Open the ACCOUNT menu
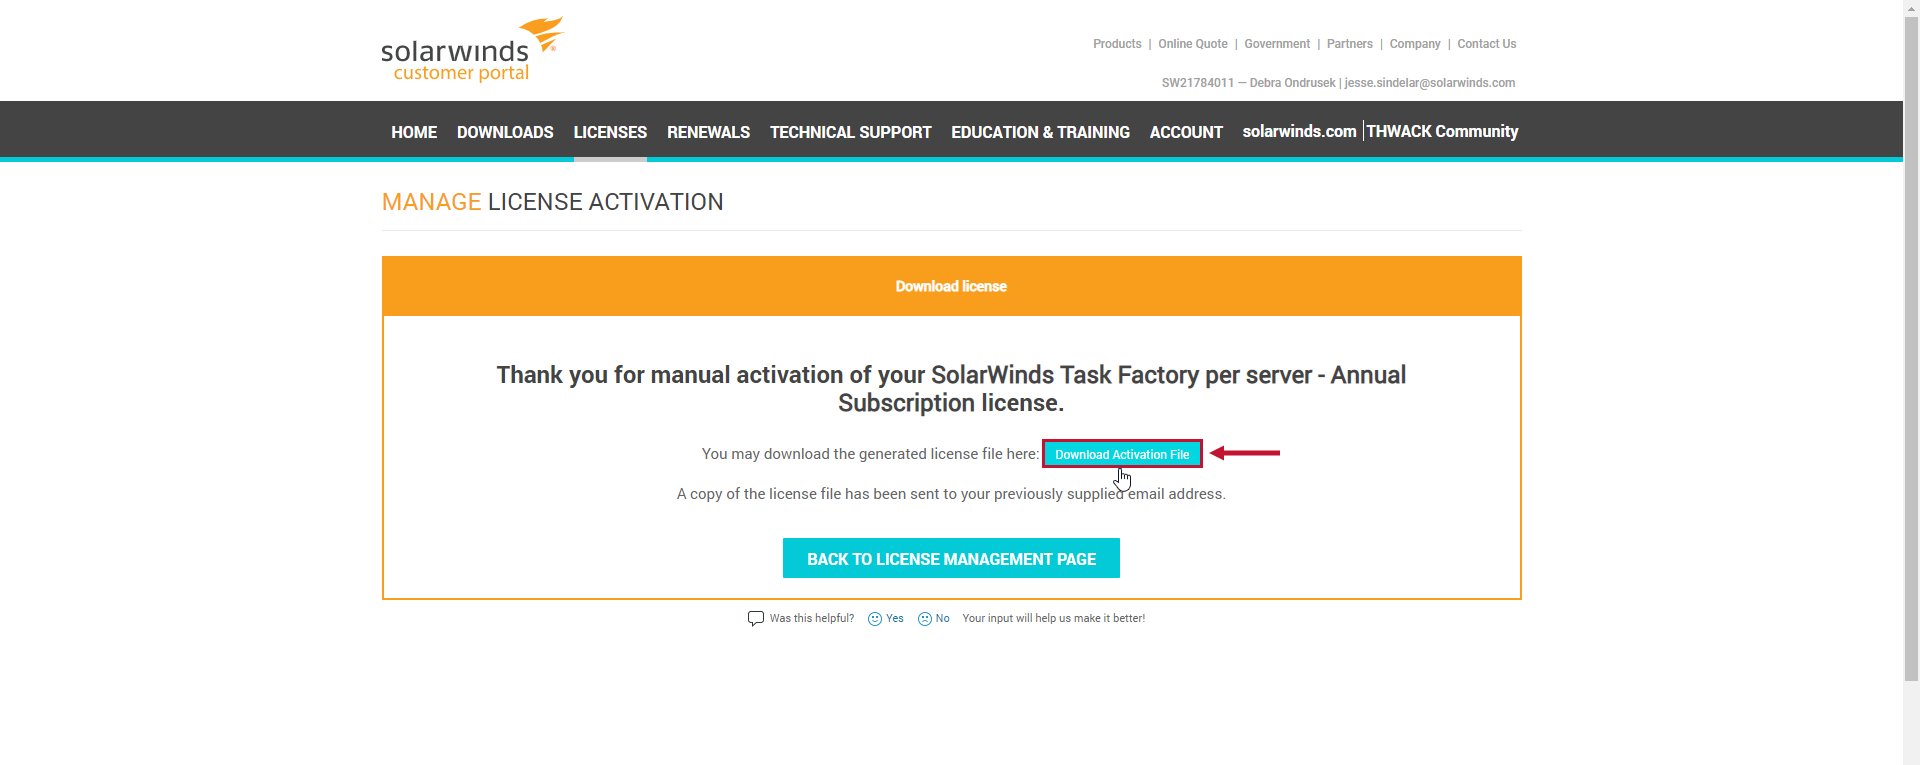This screenshot has height=765, width=1920. [1186, 132]
